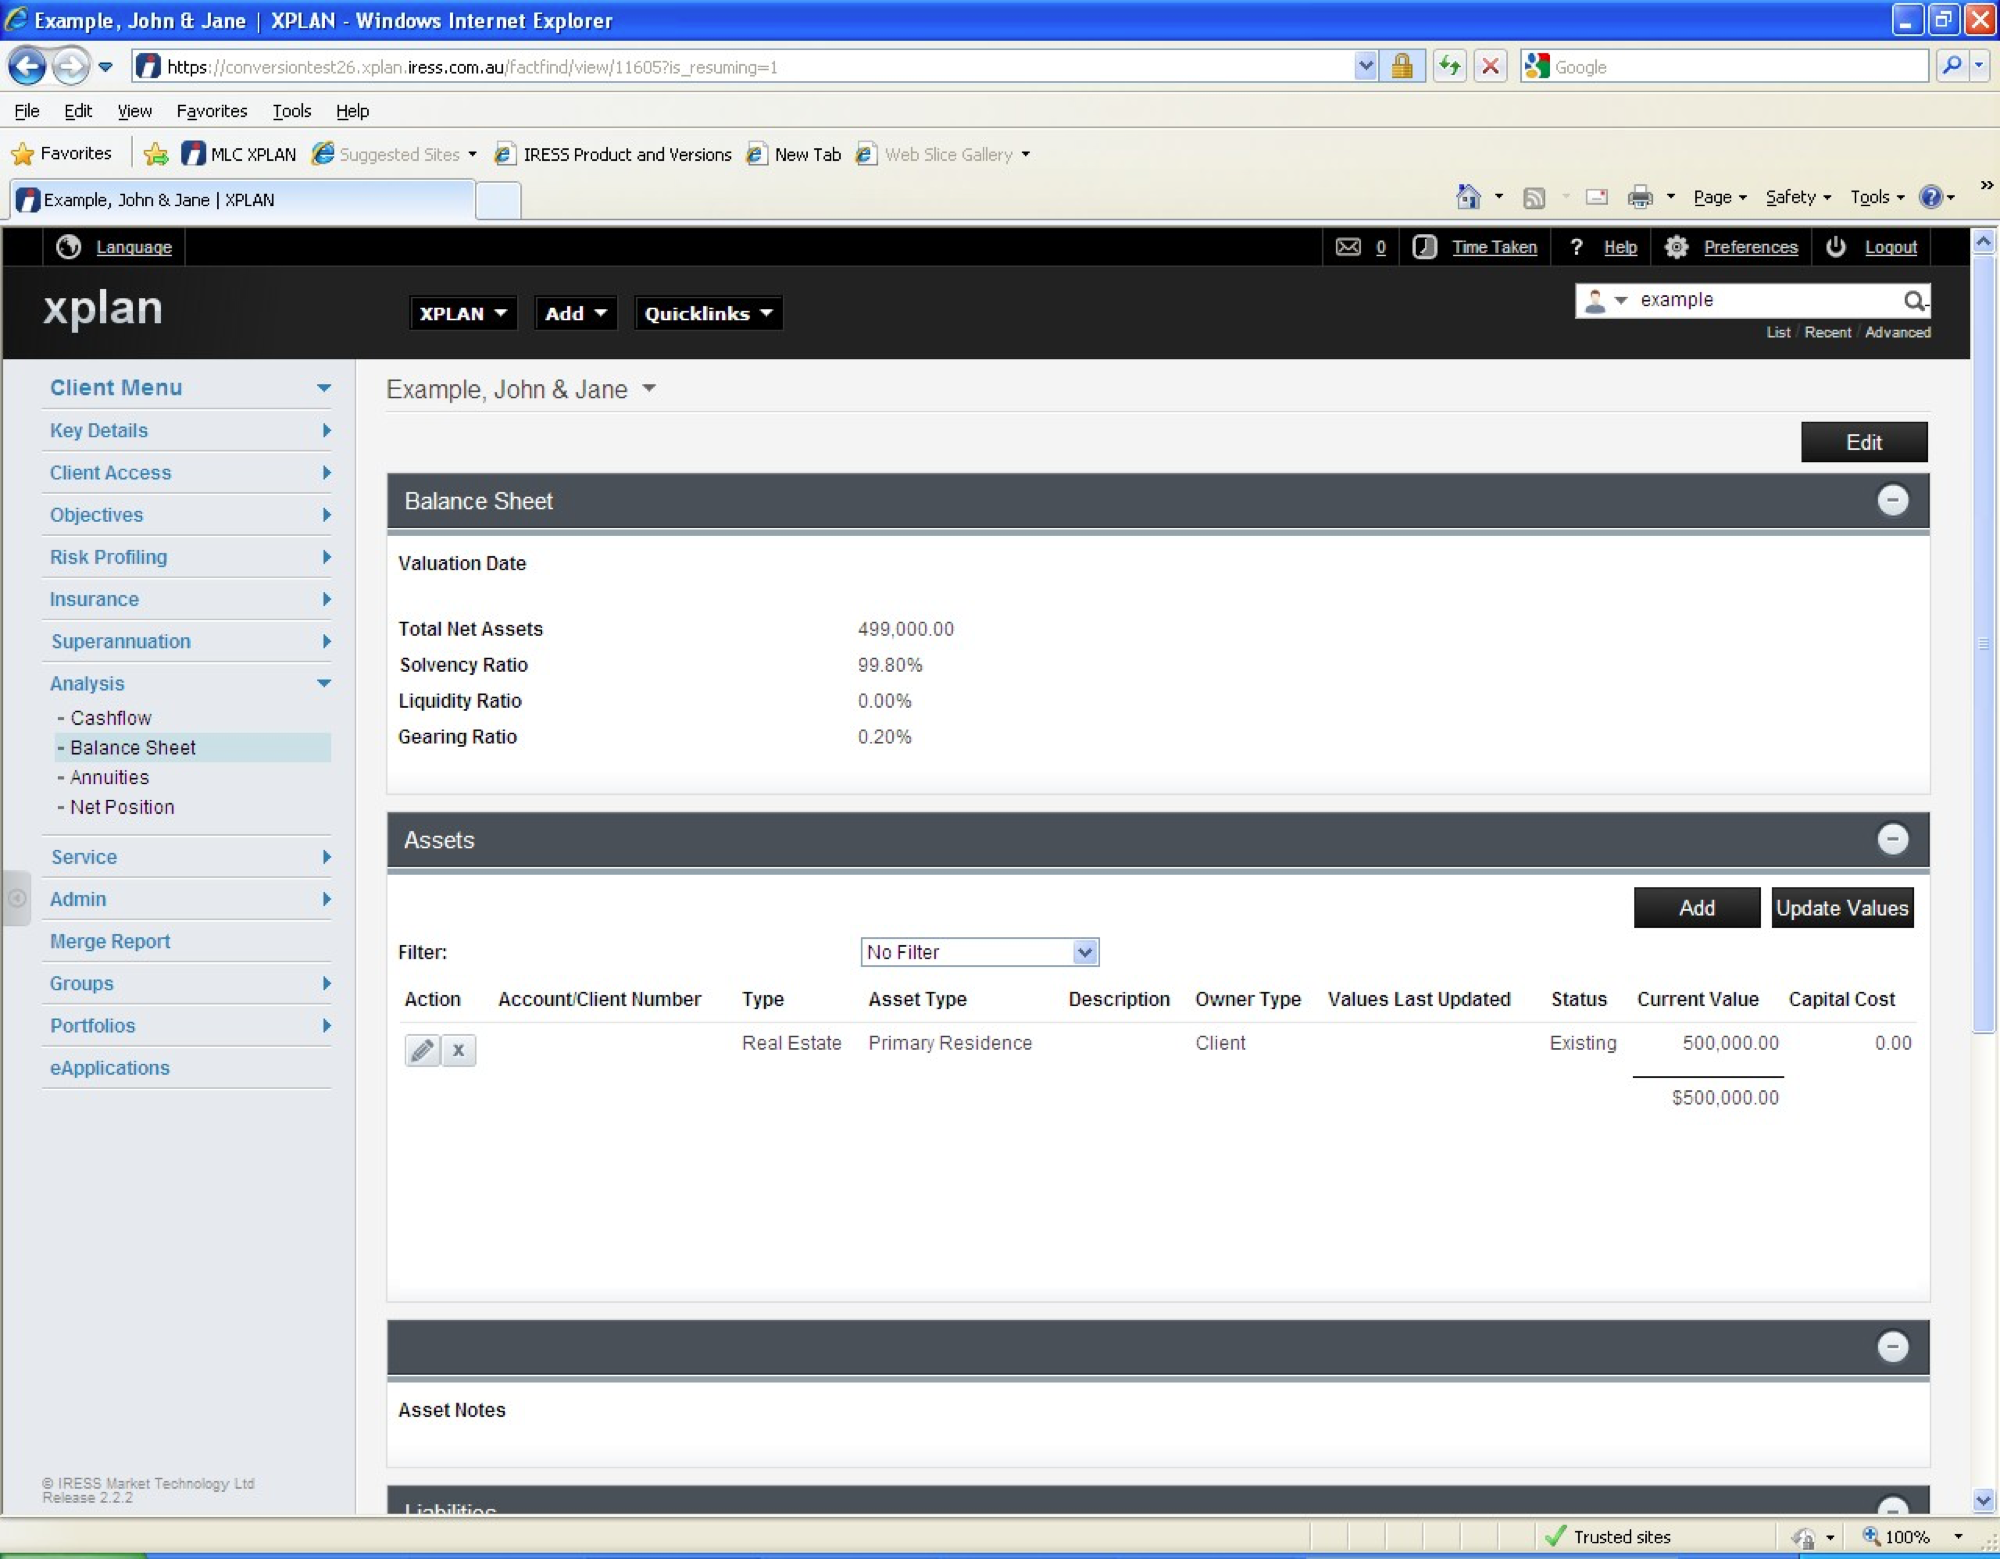
Task: Click the Time Taken clock icon
Action: (x=1424, y=247)
